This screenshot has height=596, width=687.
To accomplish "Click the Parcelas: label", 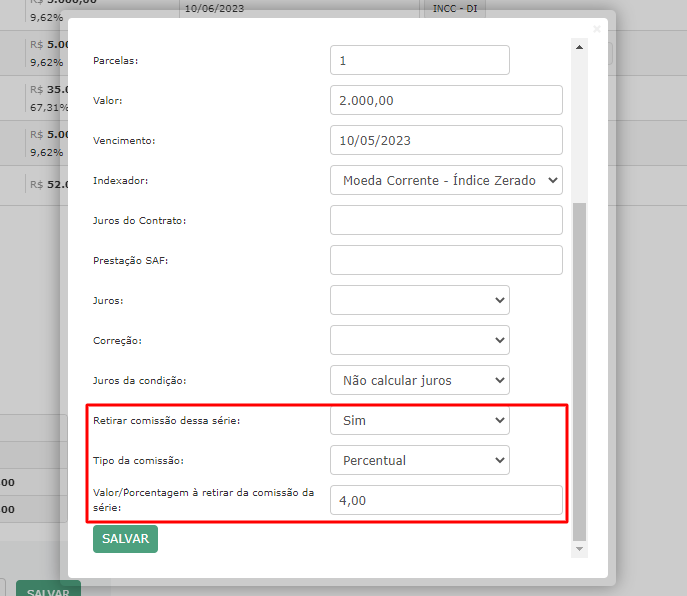I will pos(116,60).
